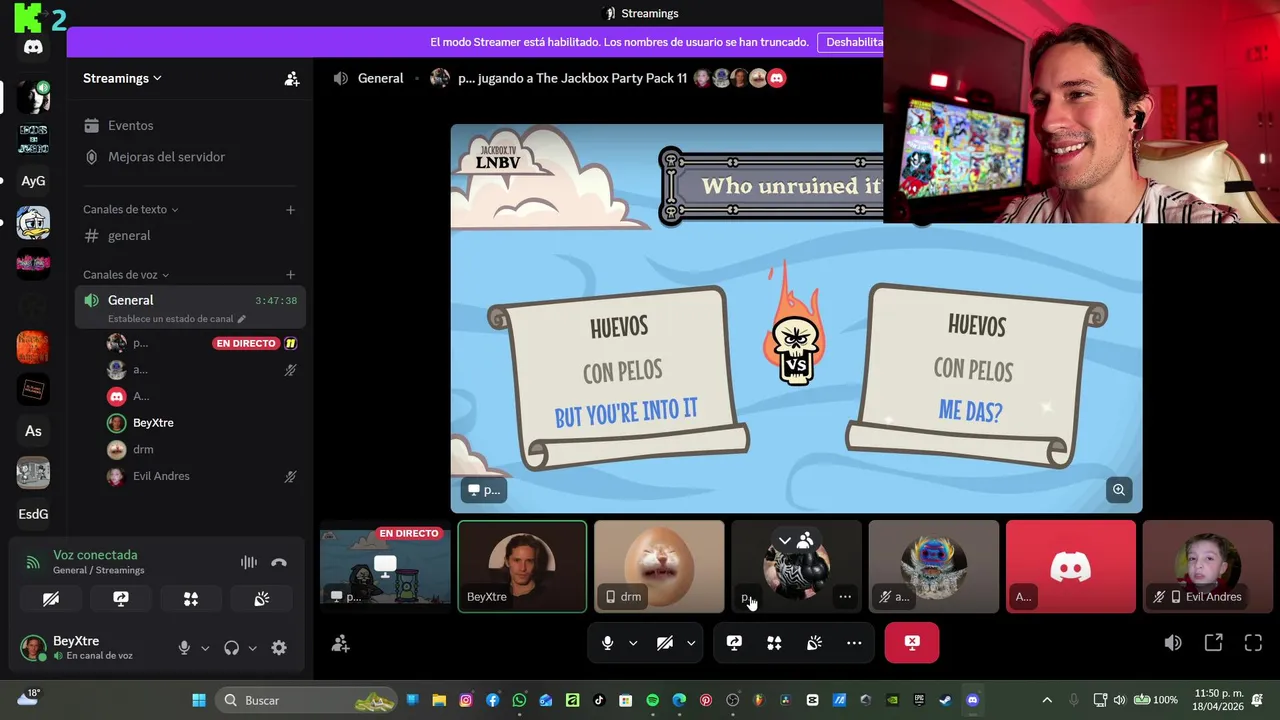
Task: Collapse Canales de texto category
Action: pyautogui.click(x=131, y=210)
